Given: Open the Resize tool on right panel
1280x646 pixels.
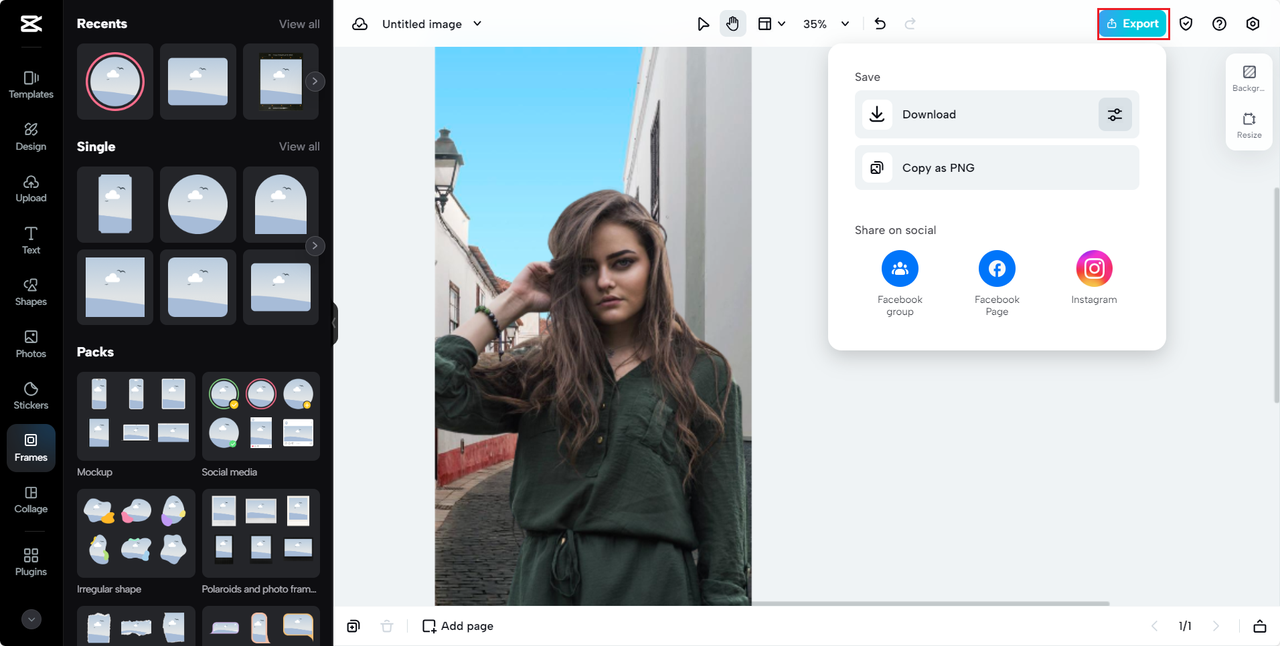Looking at the screenshot, I should coord(1249,125).
